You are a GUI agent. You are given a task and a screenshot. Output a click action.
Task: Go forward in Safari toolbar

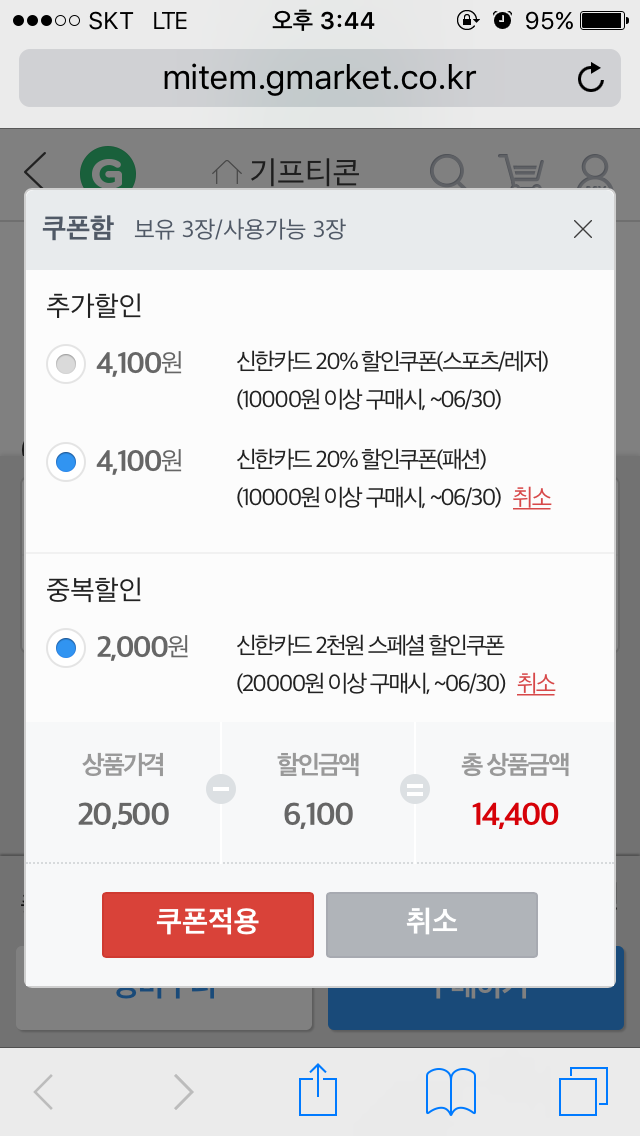pyautogui.click(x=183, y=1091)
